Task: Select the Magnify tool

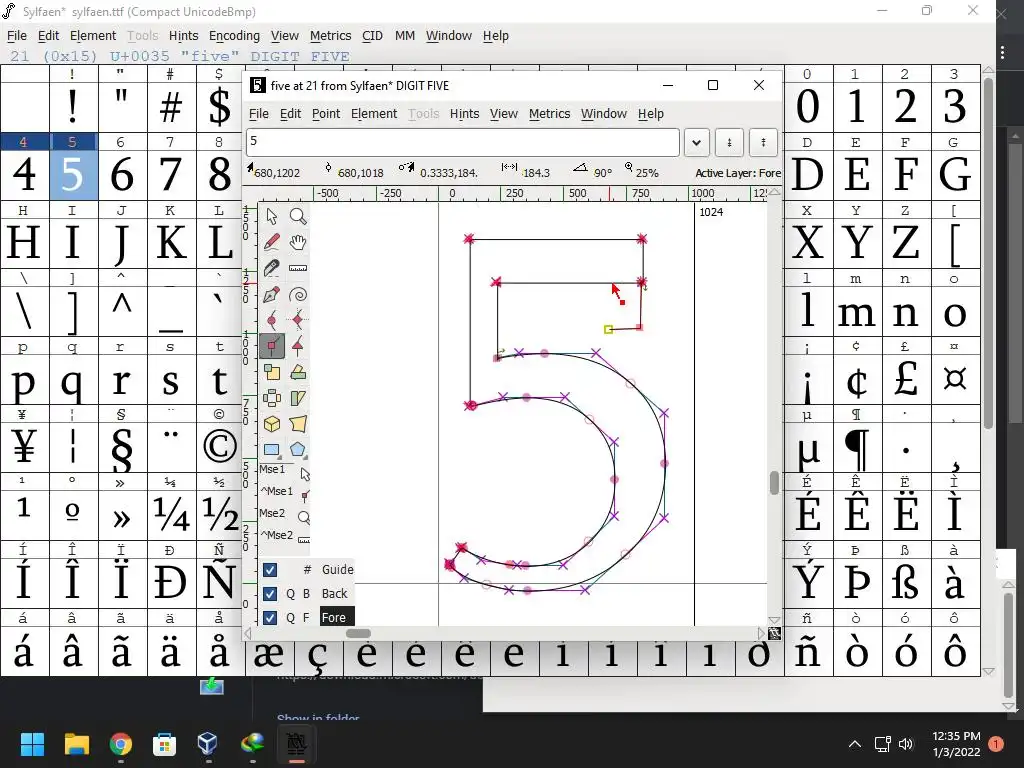Action: (298, 216)
